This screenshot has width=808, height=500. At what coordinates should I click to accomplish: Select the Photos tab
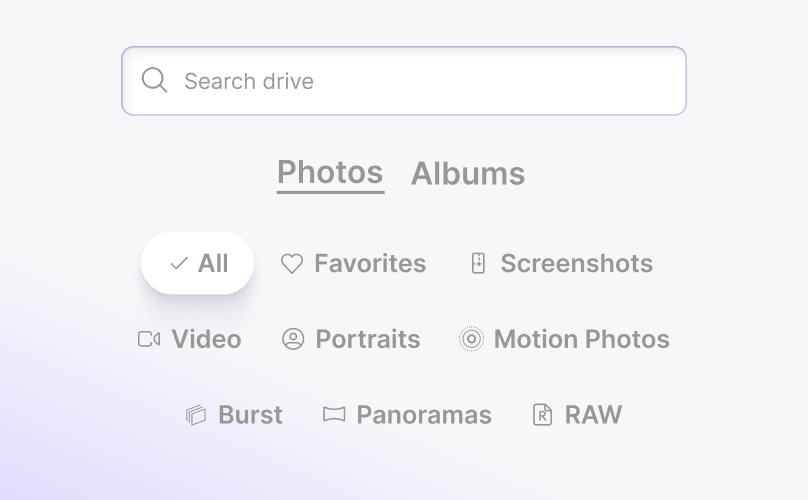click(x=330, y=173)
